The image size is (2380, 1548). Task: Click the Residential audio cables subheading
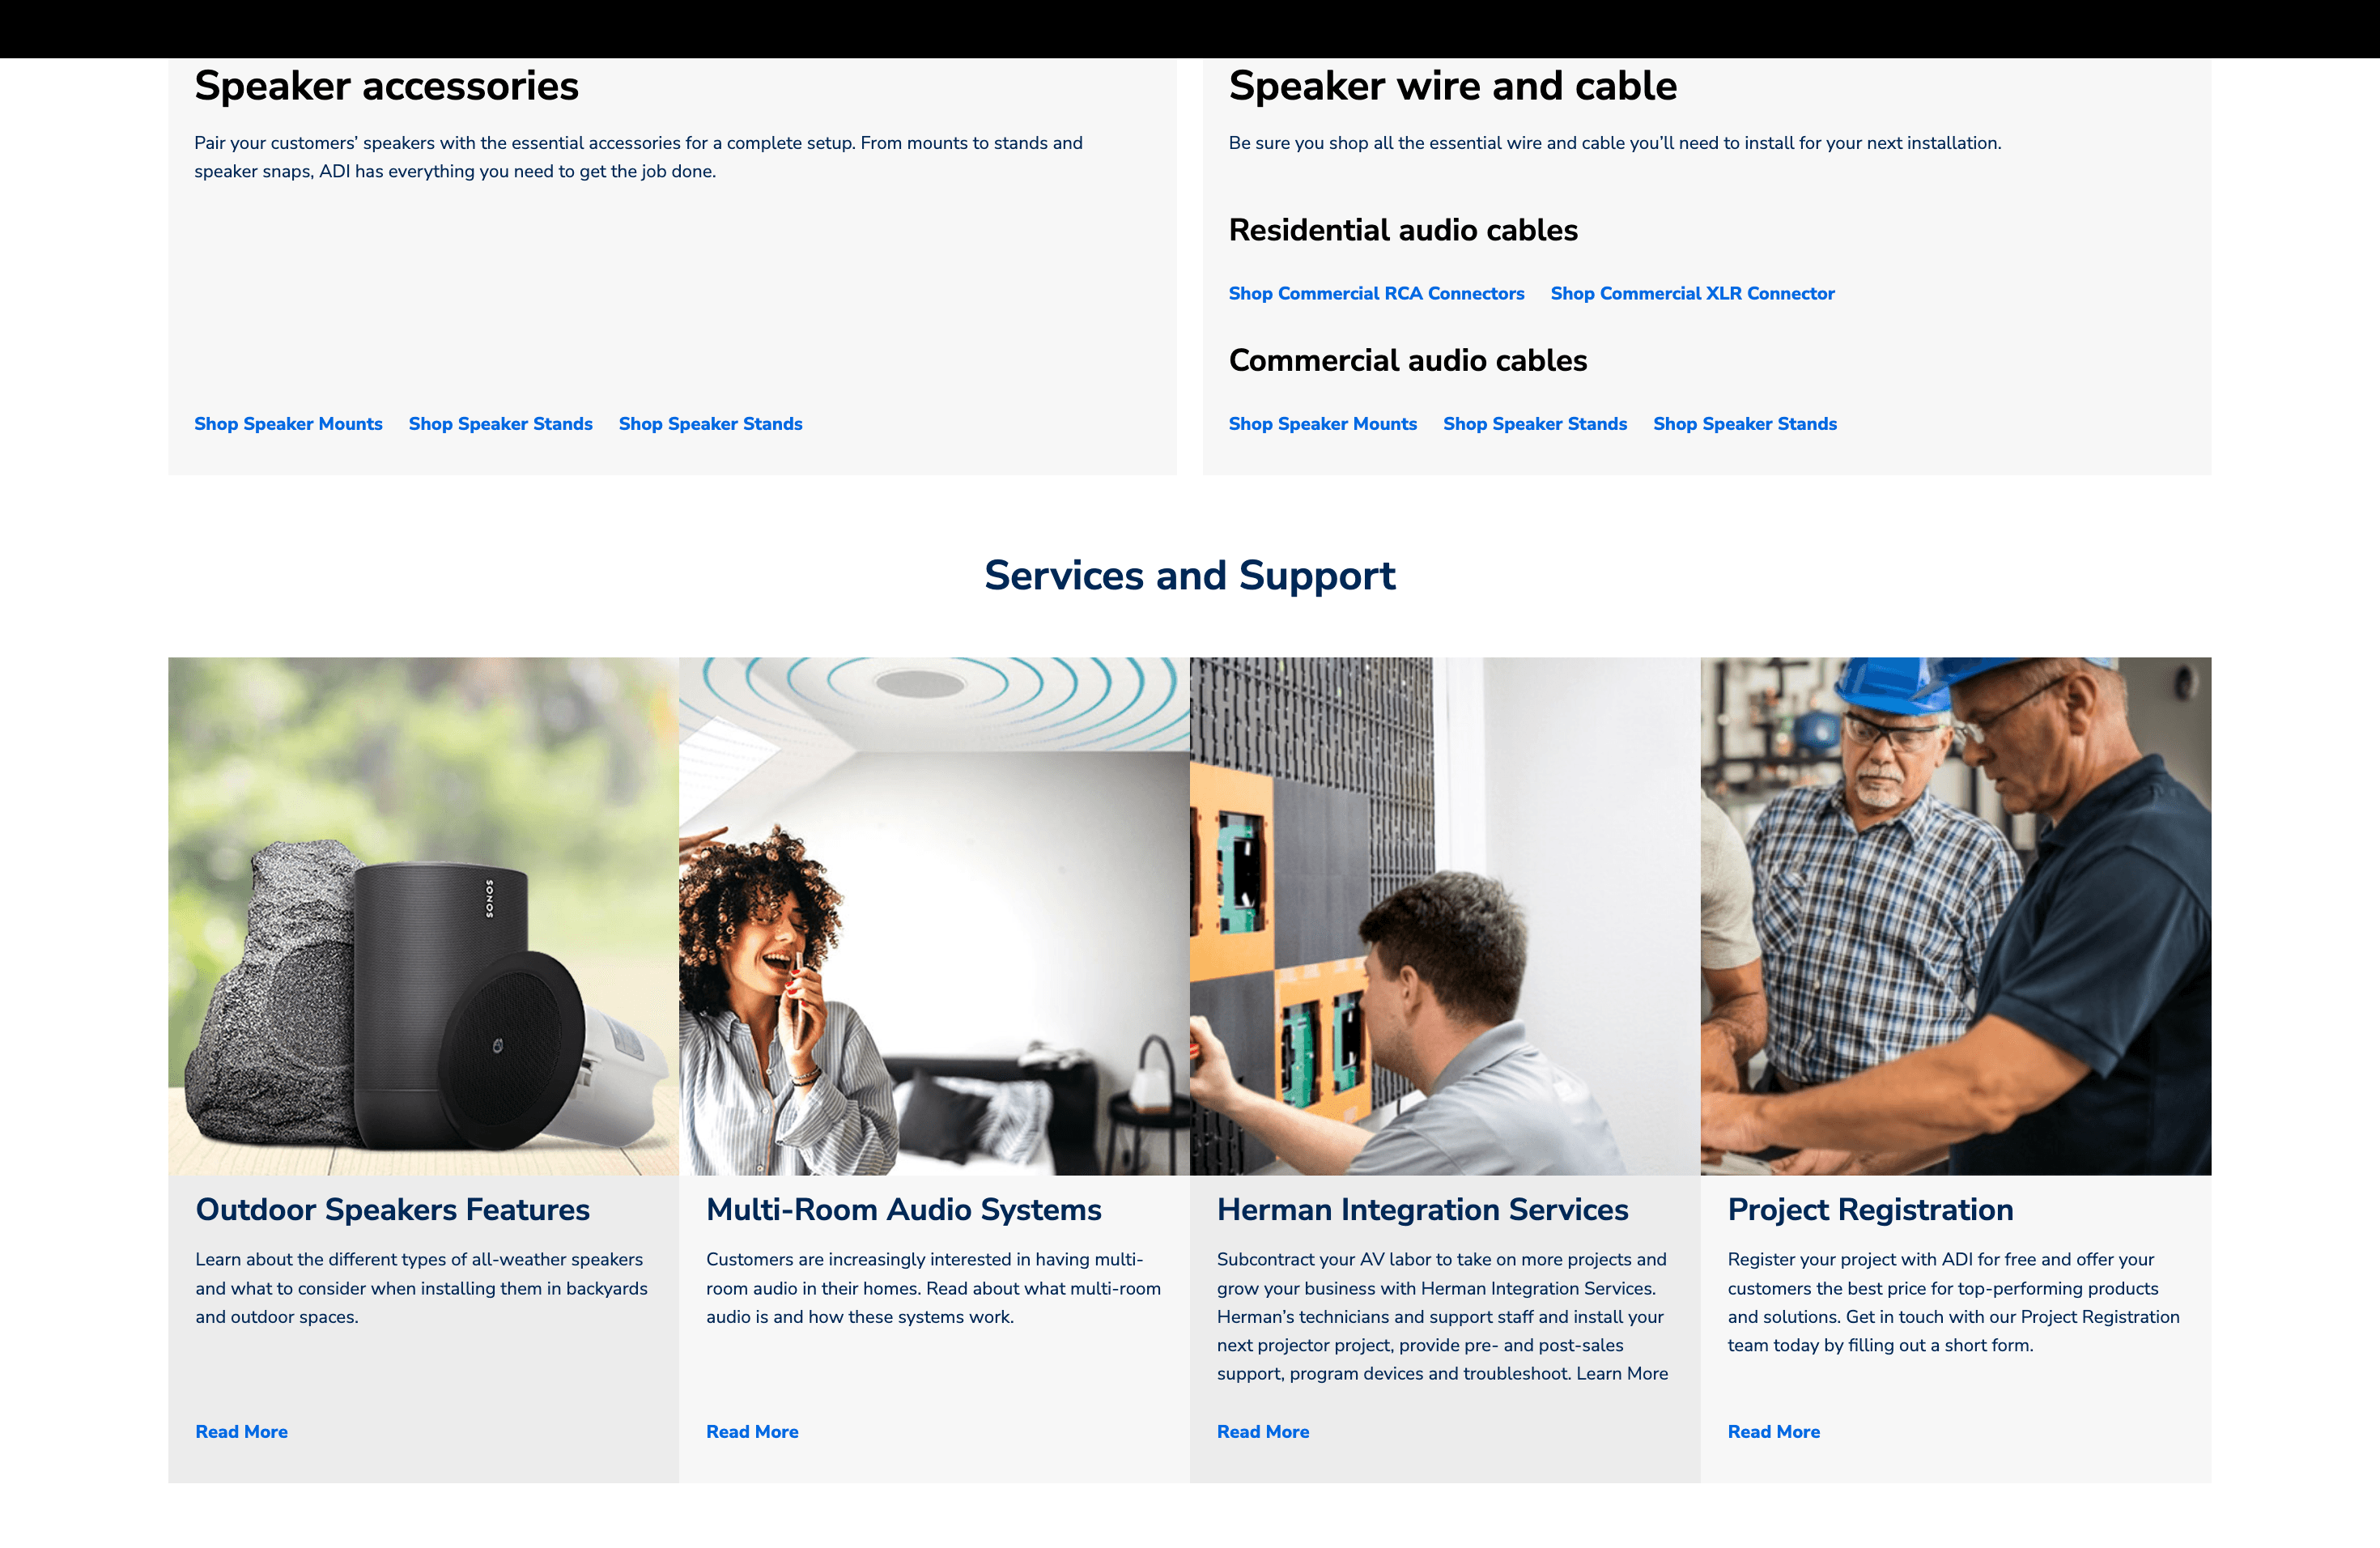[1403, 231]
